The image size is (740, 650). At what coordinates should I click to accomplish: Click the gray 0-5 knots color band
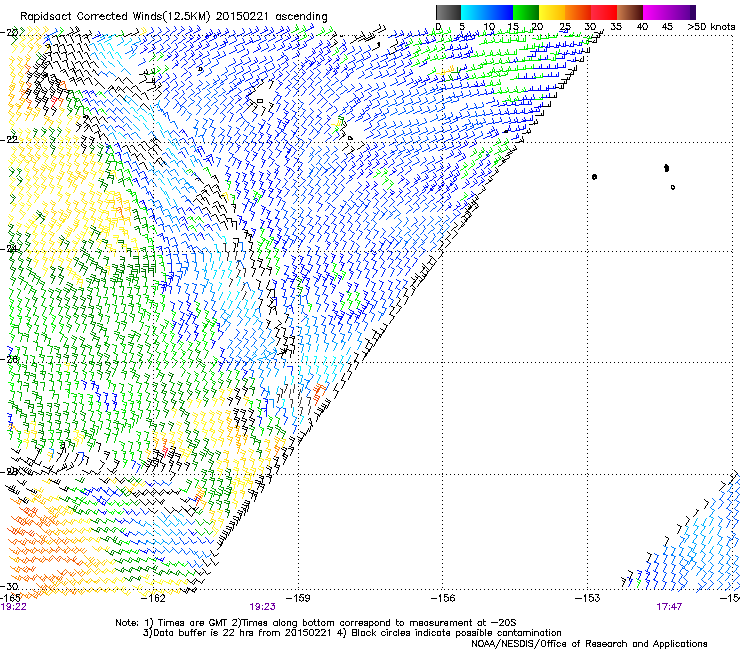[448, 12]
